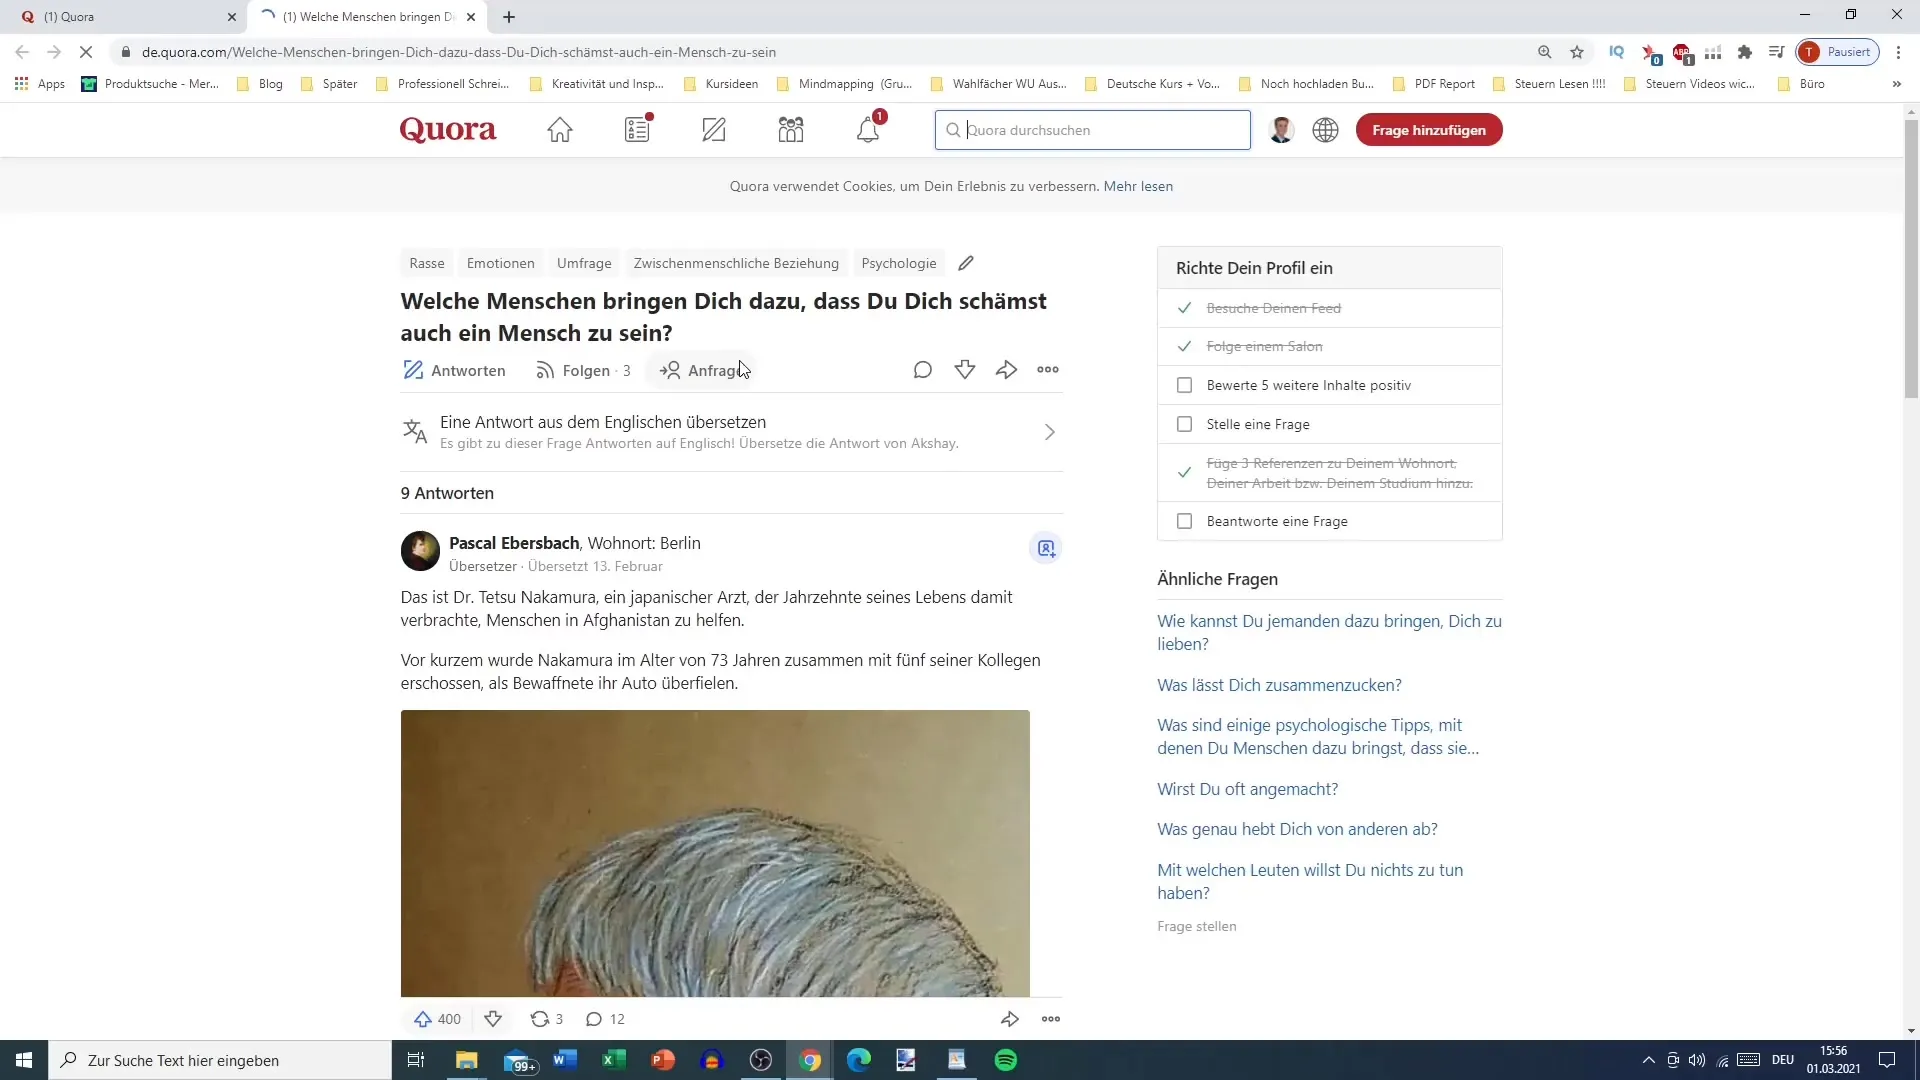Click the checkmark beside 'Folge einem Salon'
Image resolution: width=1920 pixels, height=1080 pixels.
point(1185,346)
